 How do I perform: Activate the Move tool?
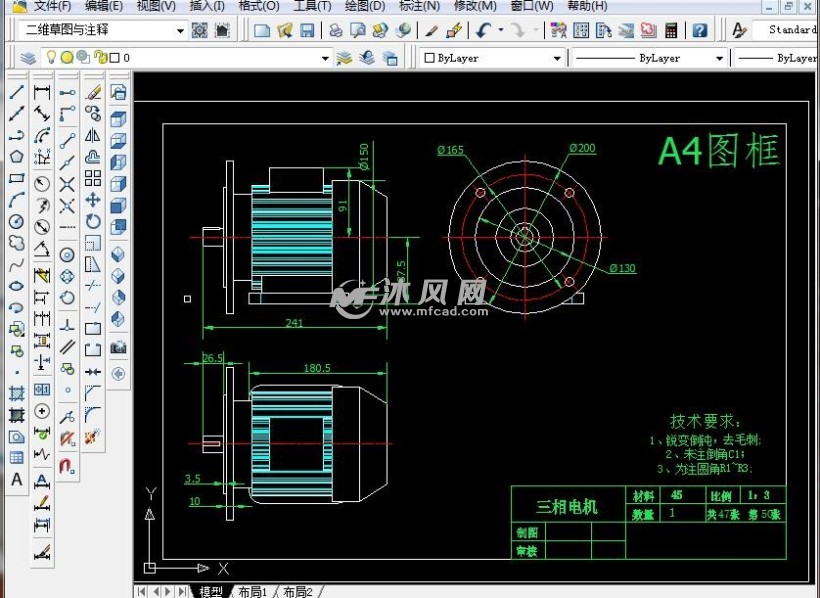(x=93, y=199)
